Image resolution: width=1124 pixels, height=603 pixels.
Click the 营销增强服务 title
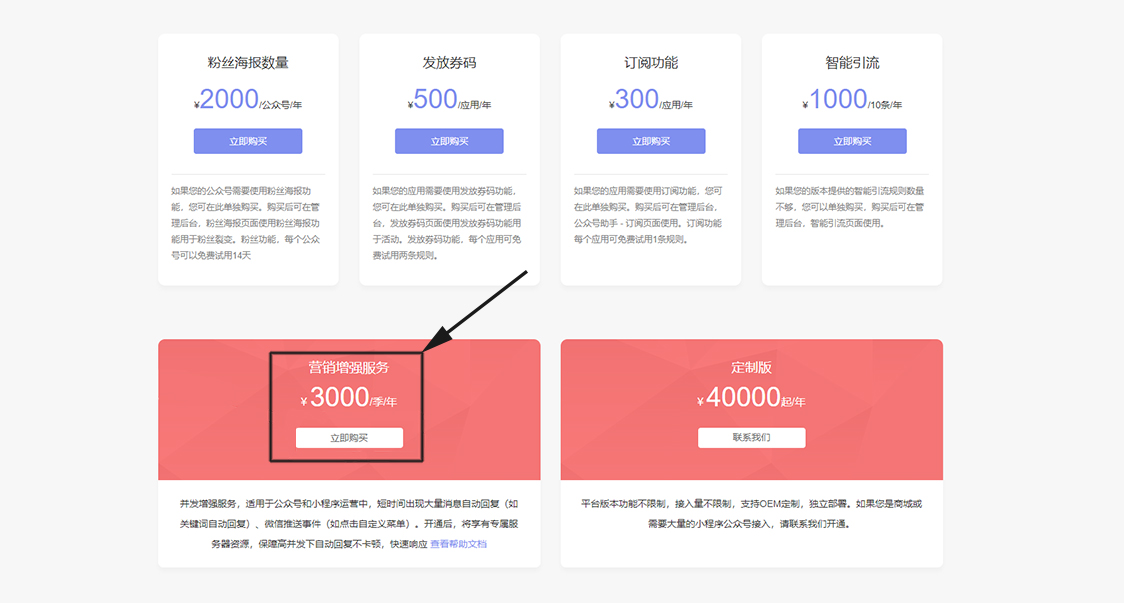coord(349,367)
